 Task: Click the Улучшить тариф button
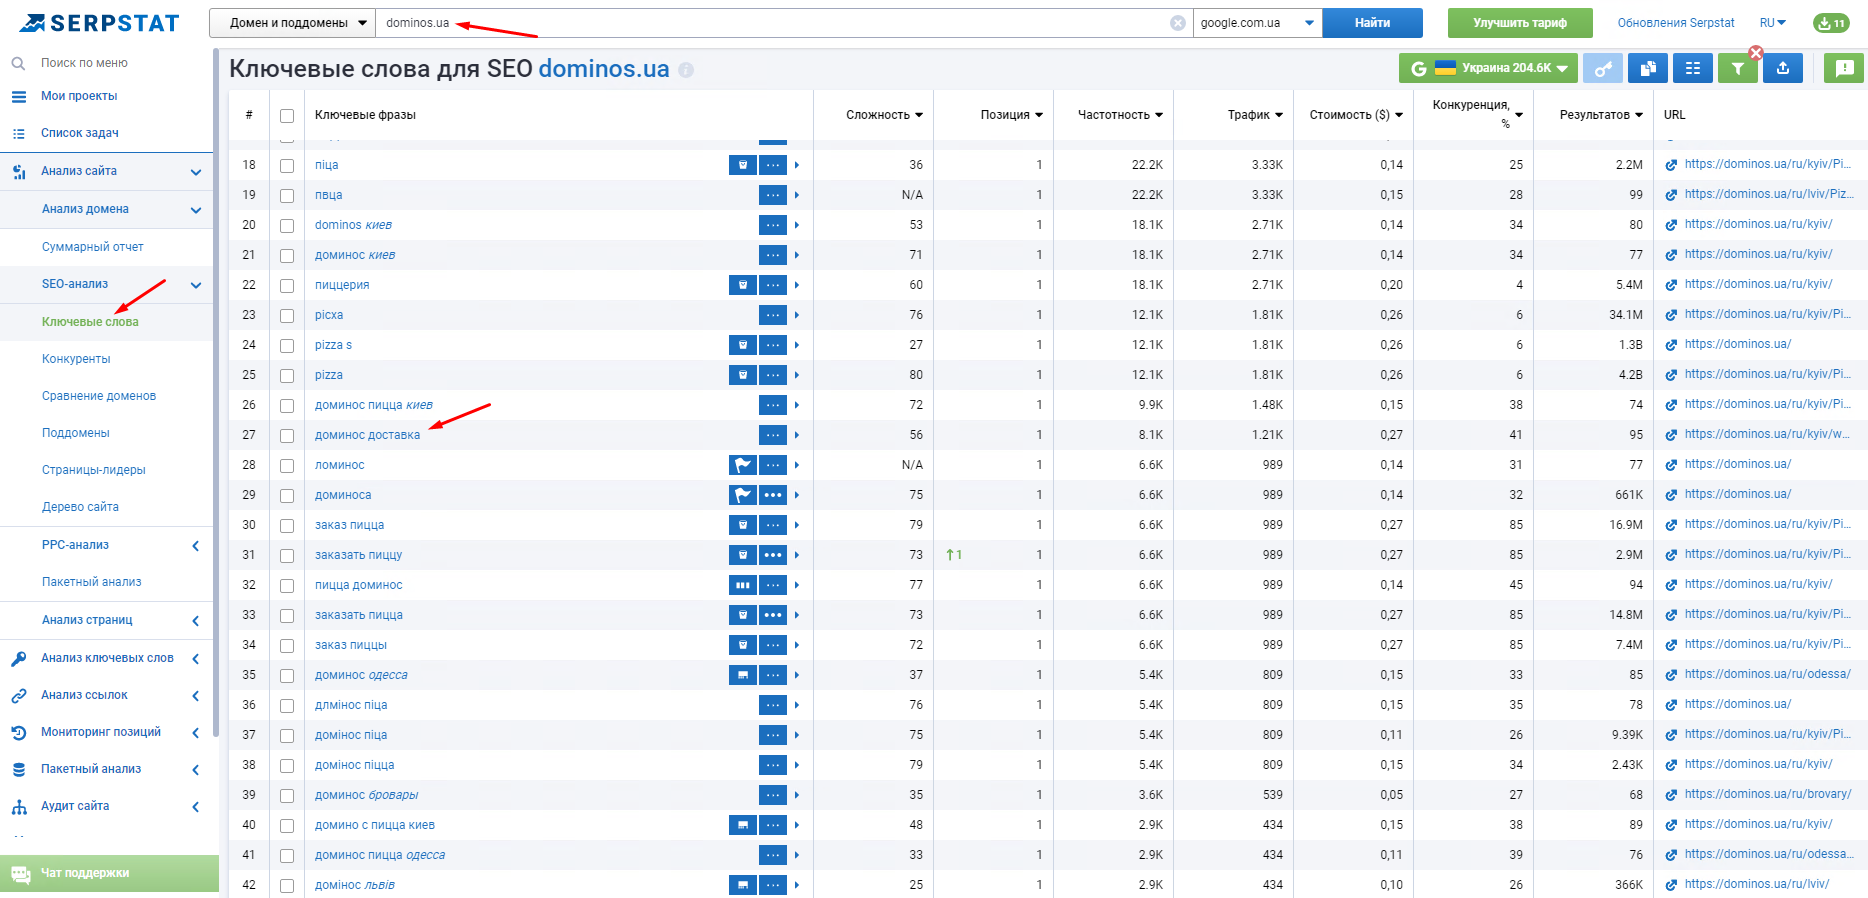1519,23
